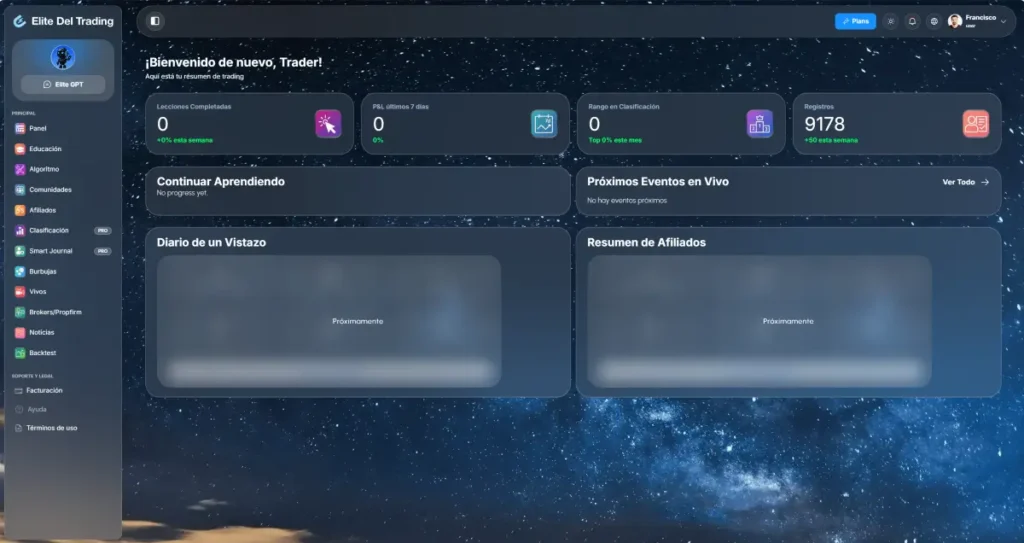Go to Afiliados menu label
Viewport: 1024px width, 543px height.
point(42,210)
